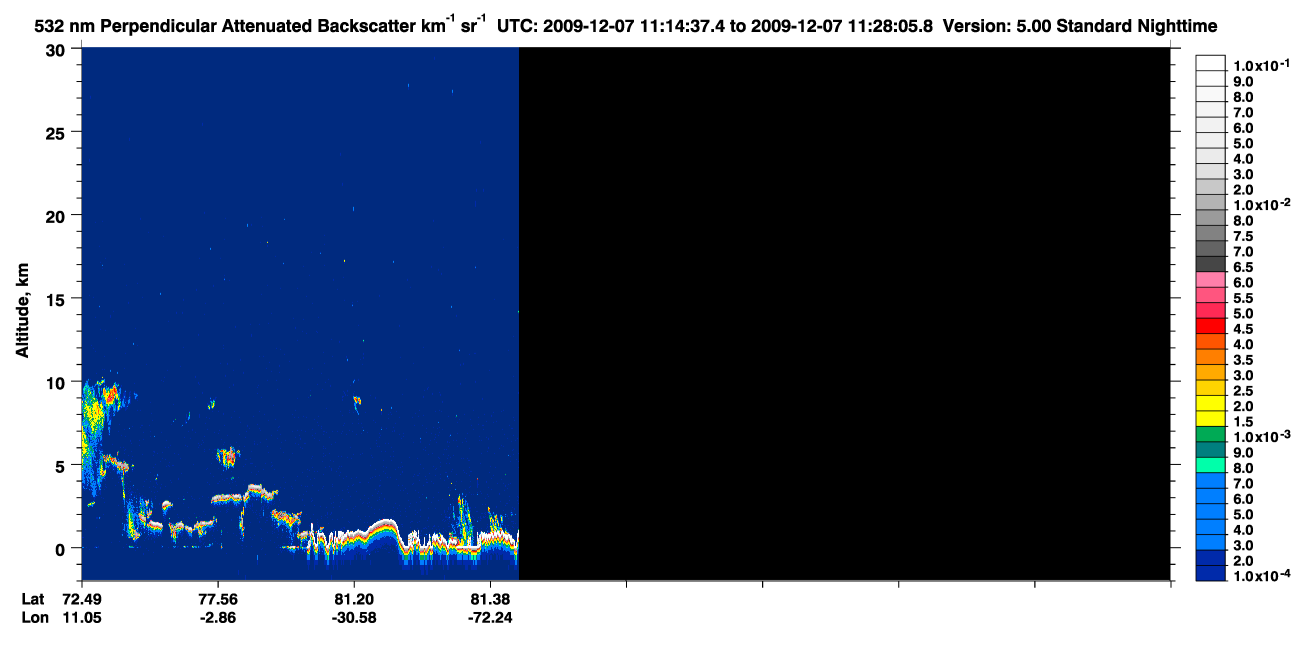Pick the mint green colorbar swatch
The height and width of the screenshot is (667, 1300).
tap(1210, 465)
